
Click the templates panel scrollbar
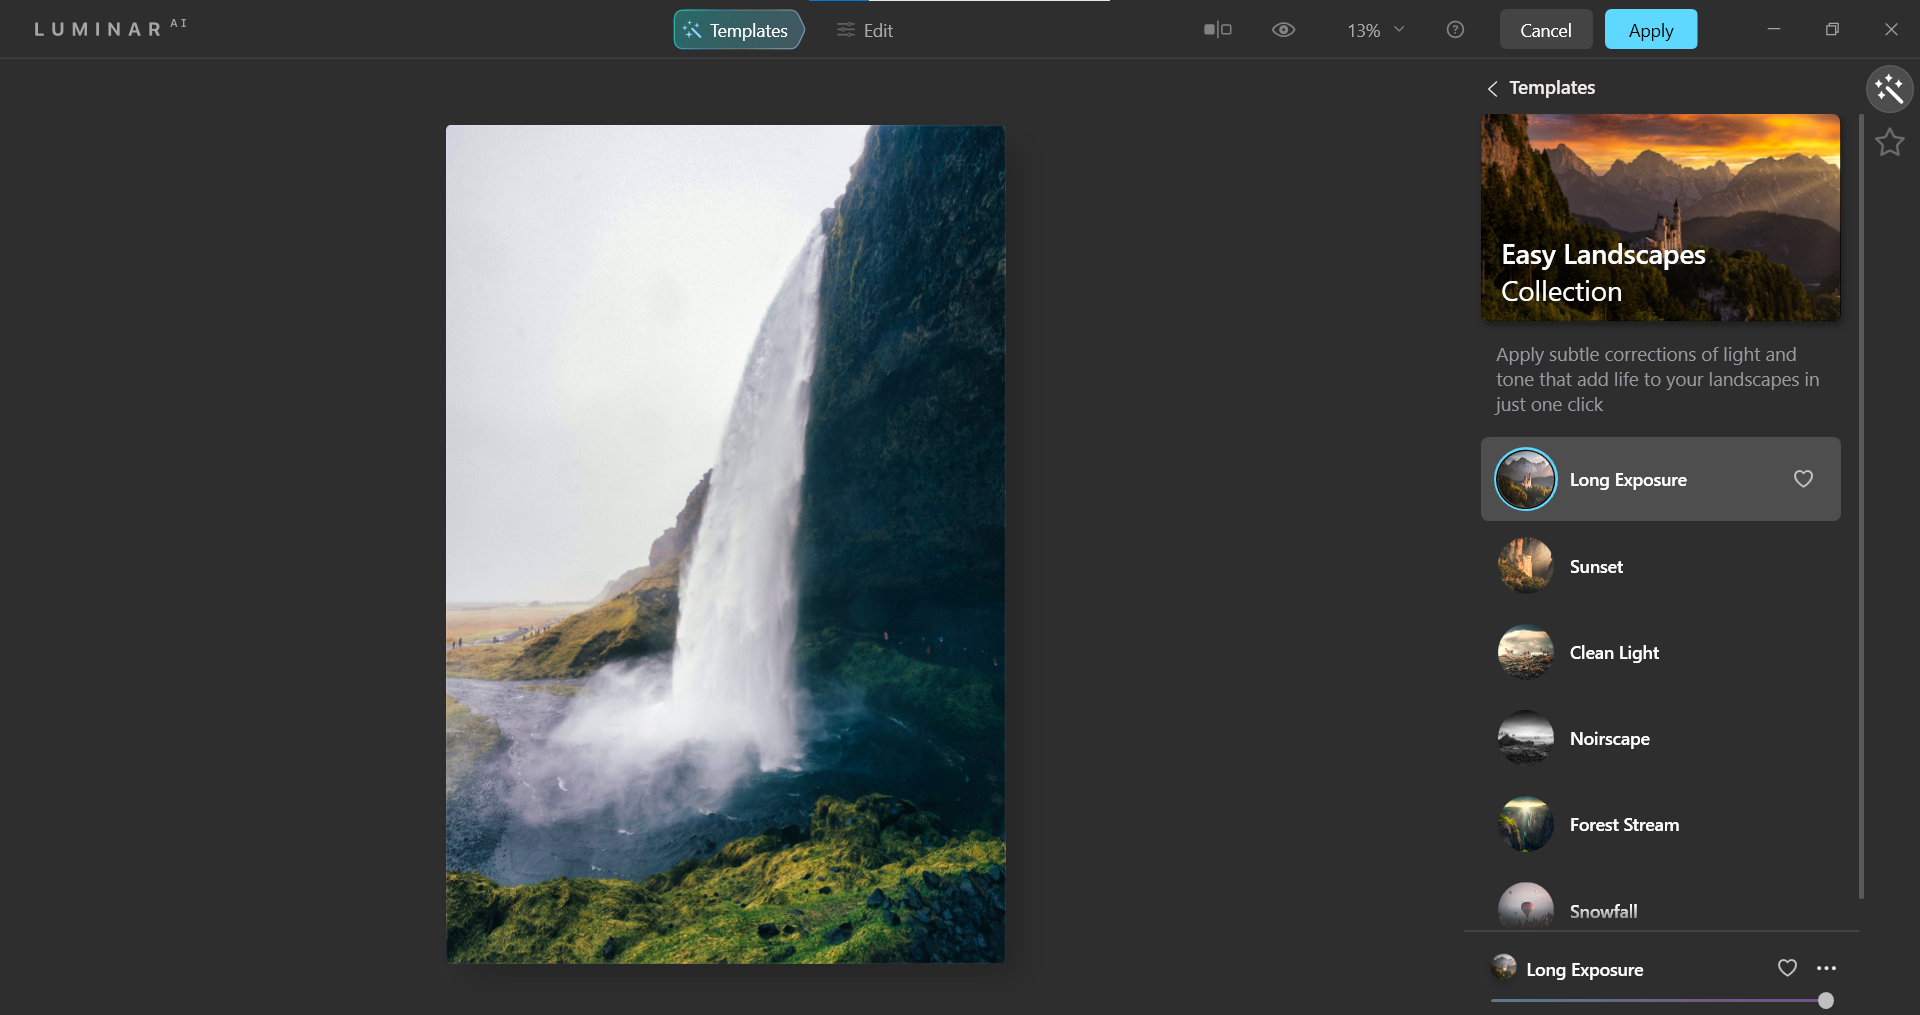[x=1861, y=506]
